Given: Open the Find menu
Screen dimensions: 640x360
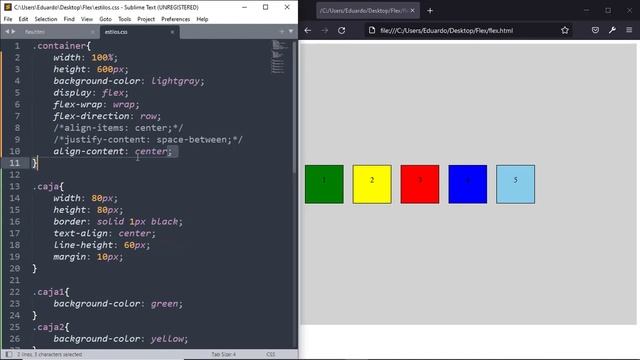Looking at the screenshot, I should point(69,19).
